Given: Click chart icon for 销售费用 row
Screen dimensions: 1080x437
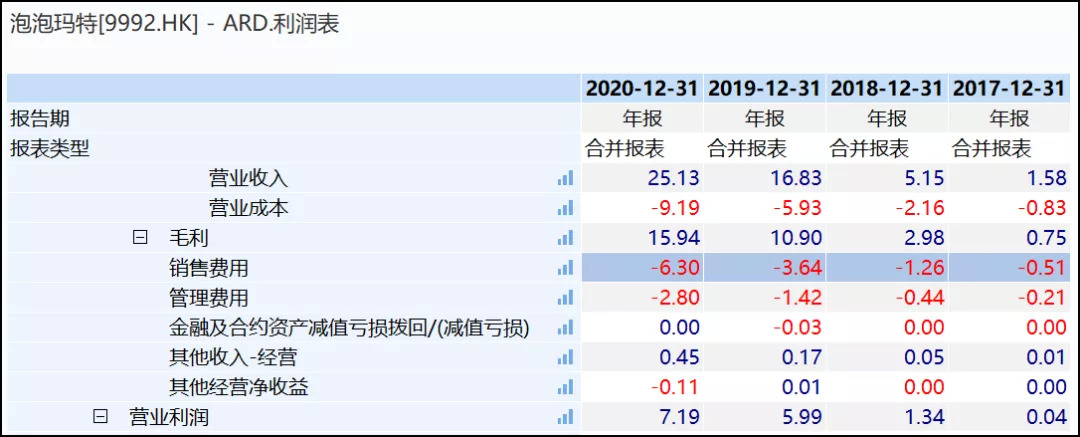Looking at the screenshot, I should [x=566, y=268].
